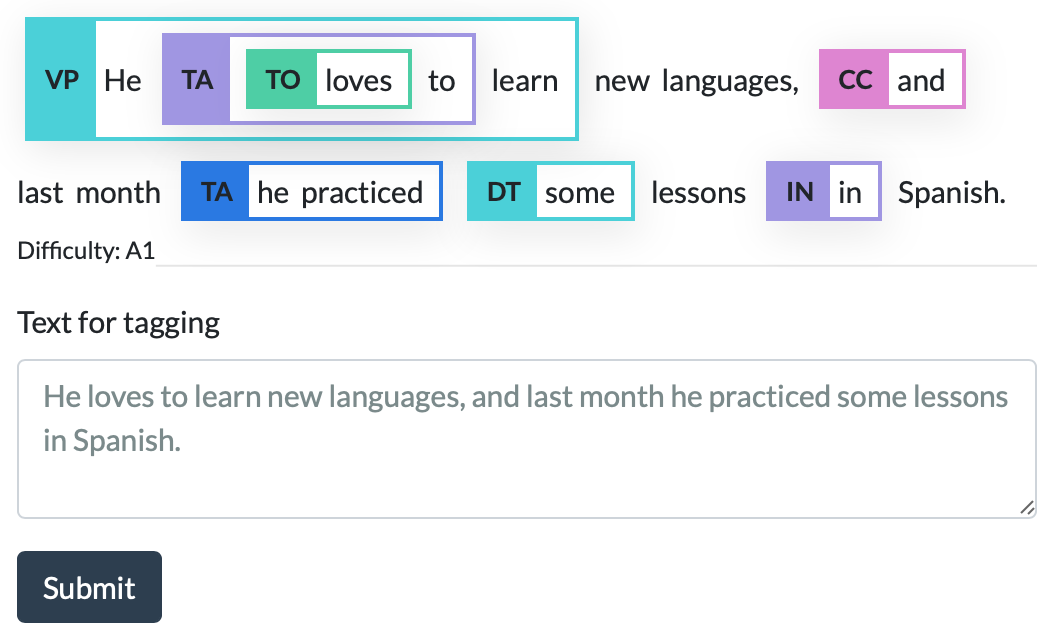Click the word "some" in DT tag
The height and width of the screenshot is (640, 1058).
[x=580, y=191]
